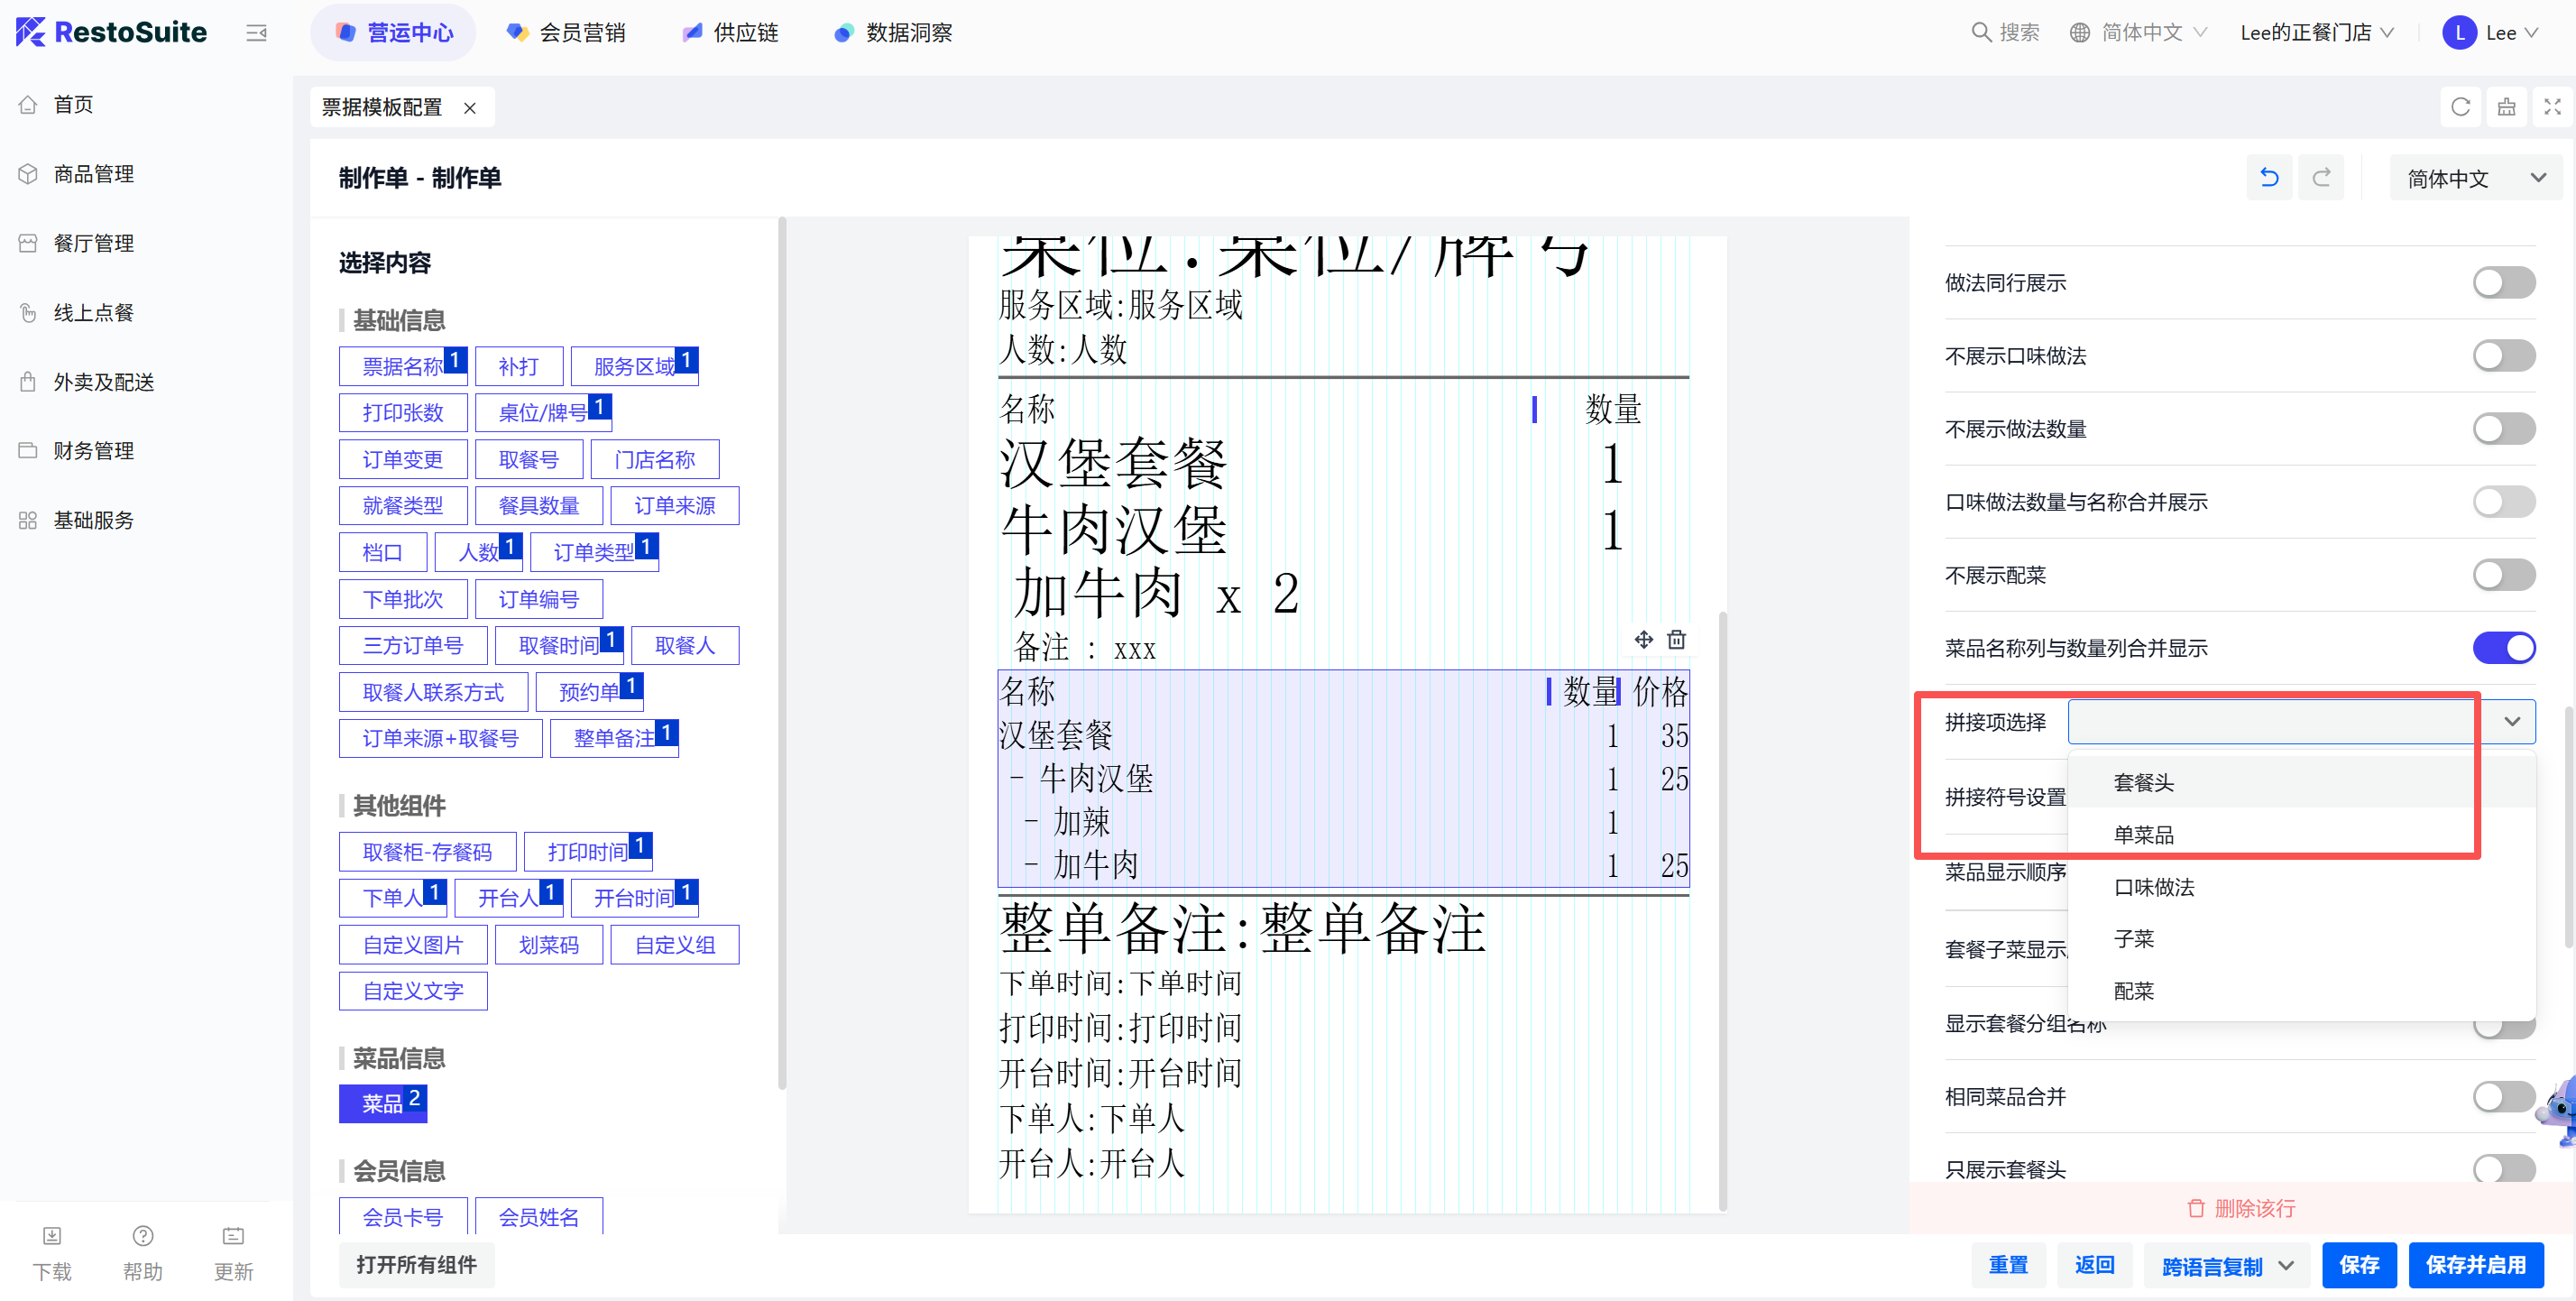The image size is (2576, 1301).
Task: Click the redo arrow icon
Action: 2321,178
